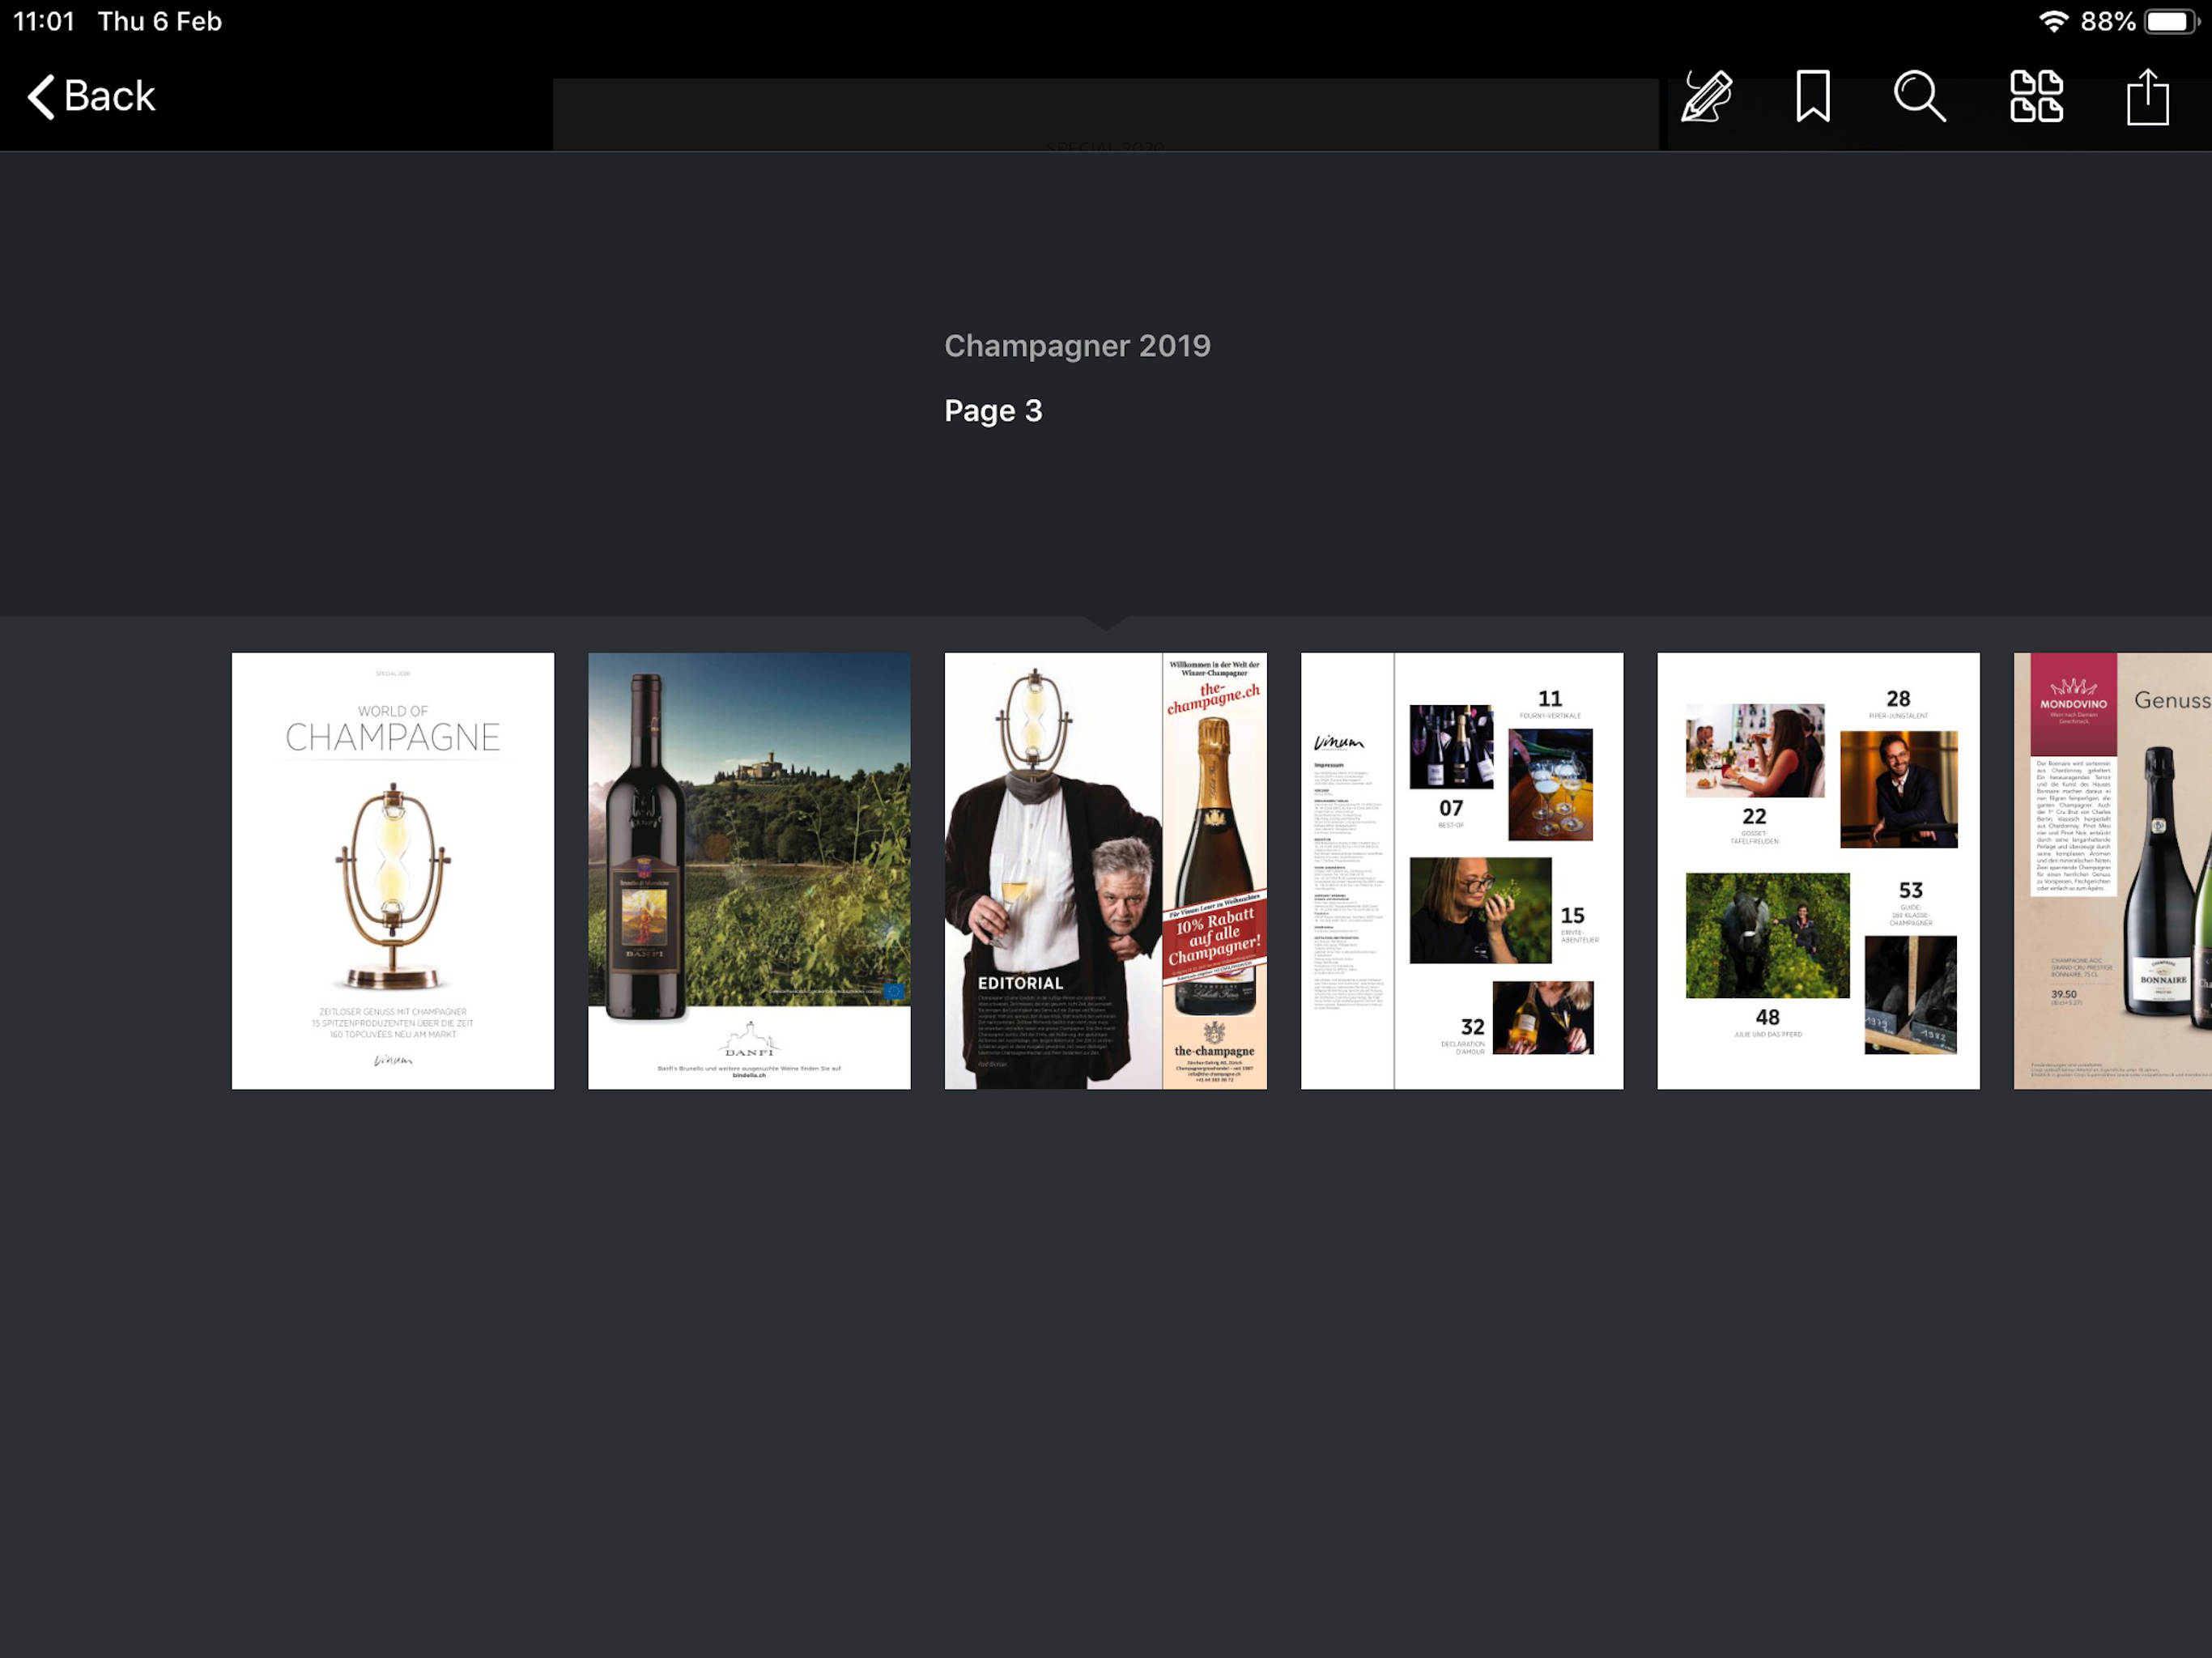The image size is (2212, 1658).
Task: Check the battery status icon
Action: [x=2170, y=22]
